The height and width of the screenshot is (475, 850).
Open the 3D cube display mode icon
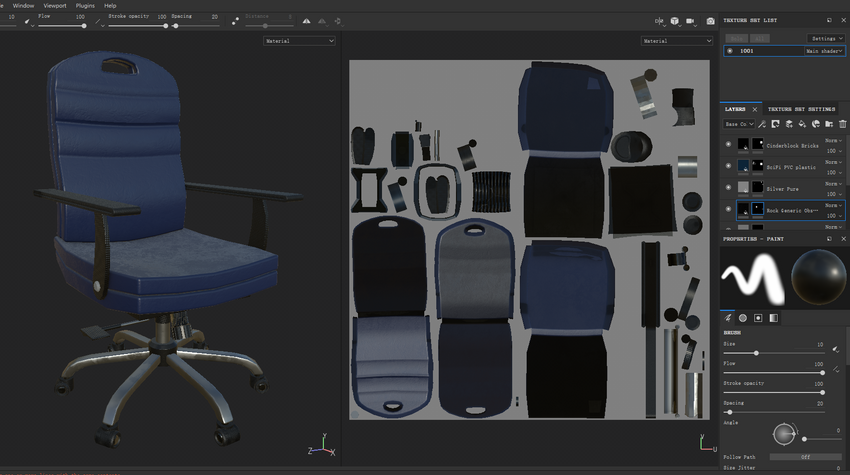pos(674,21)
